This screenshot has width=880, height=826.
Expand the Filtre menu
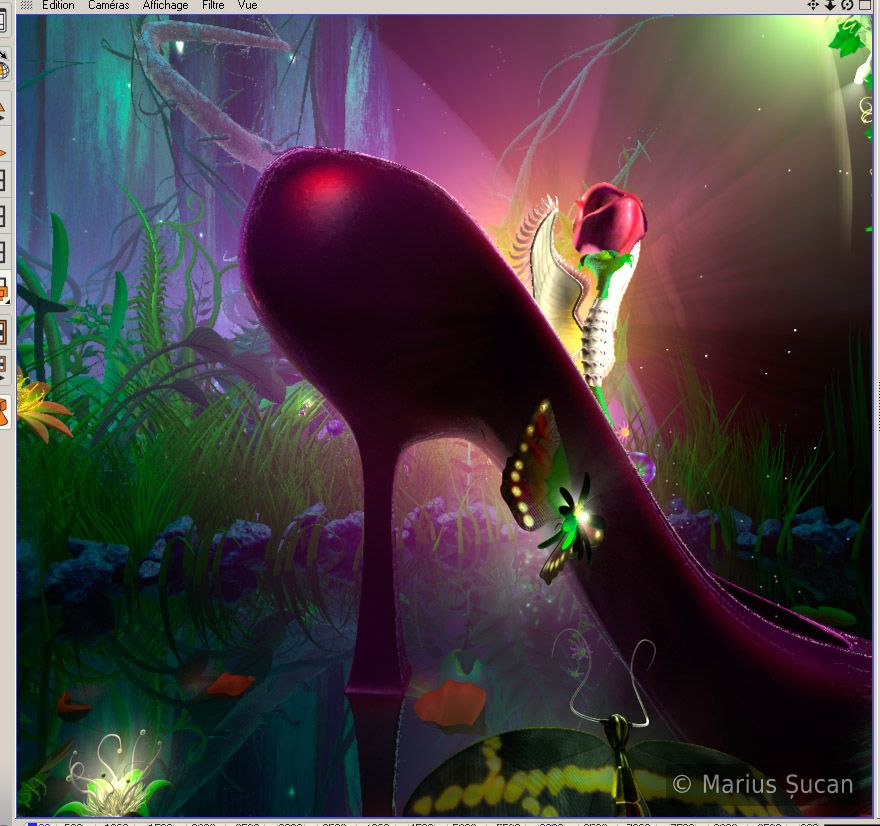(x=213, y=5)
